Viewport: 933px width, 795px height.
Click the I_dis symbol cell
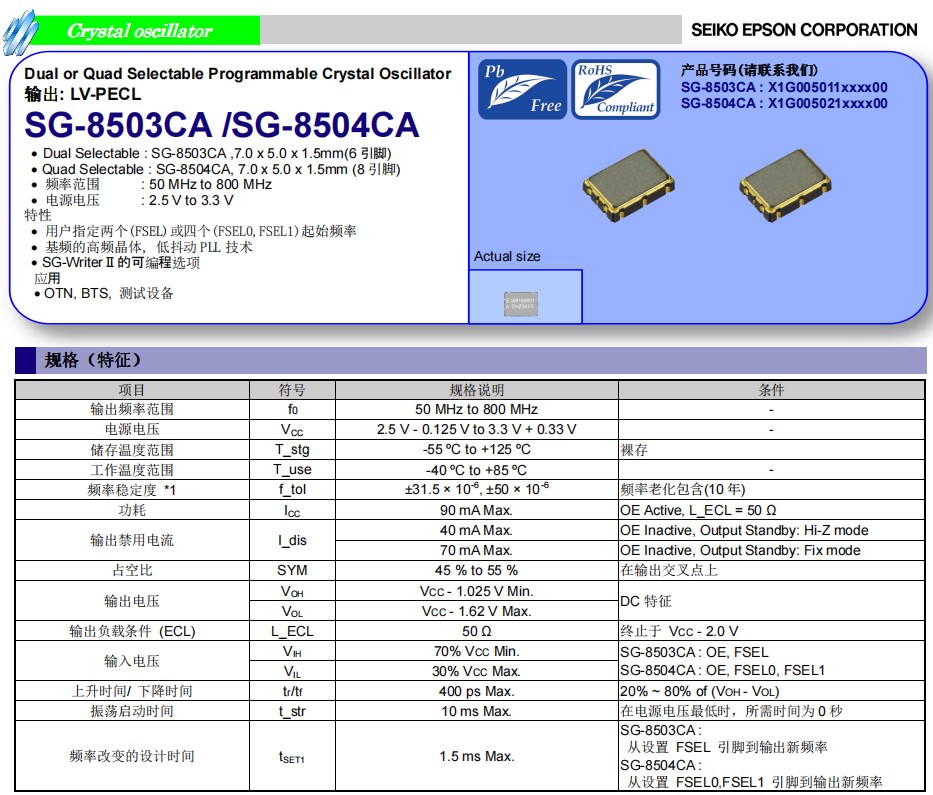pyautogui.click(x=292, y=540)
